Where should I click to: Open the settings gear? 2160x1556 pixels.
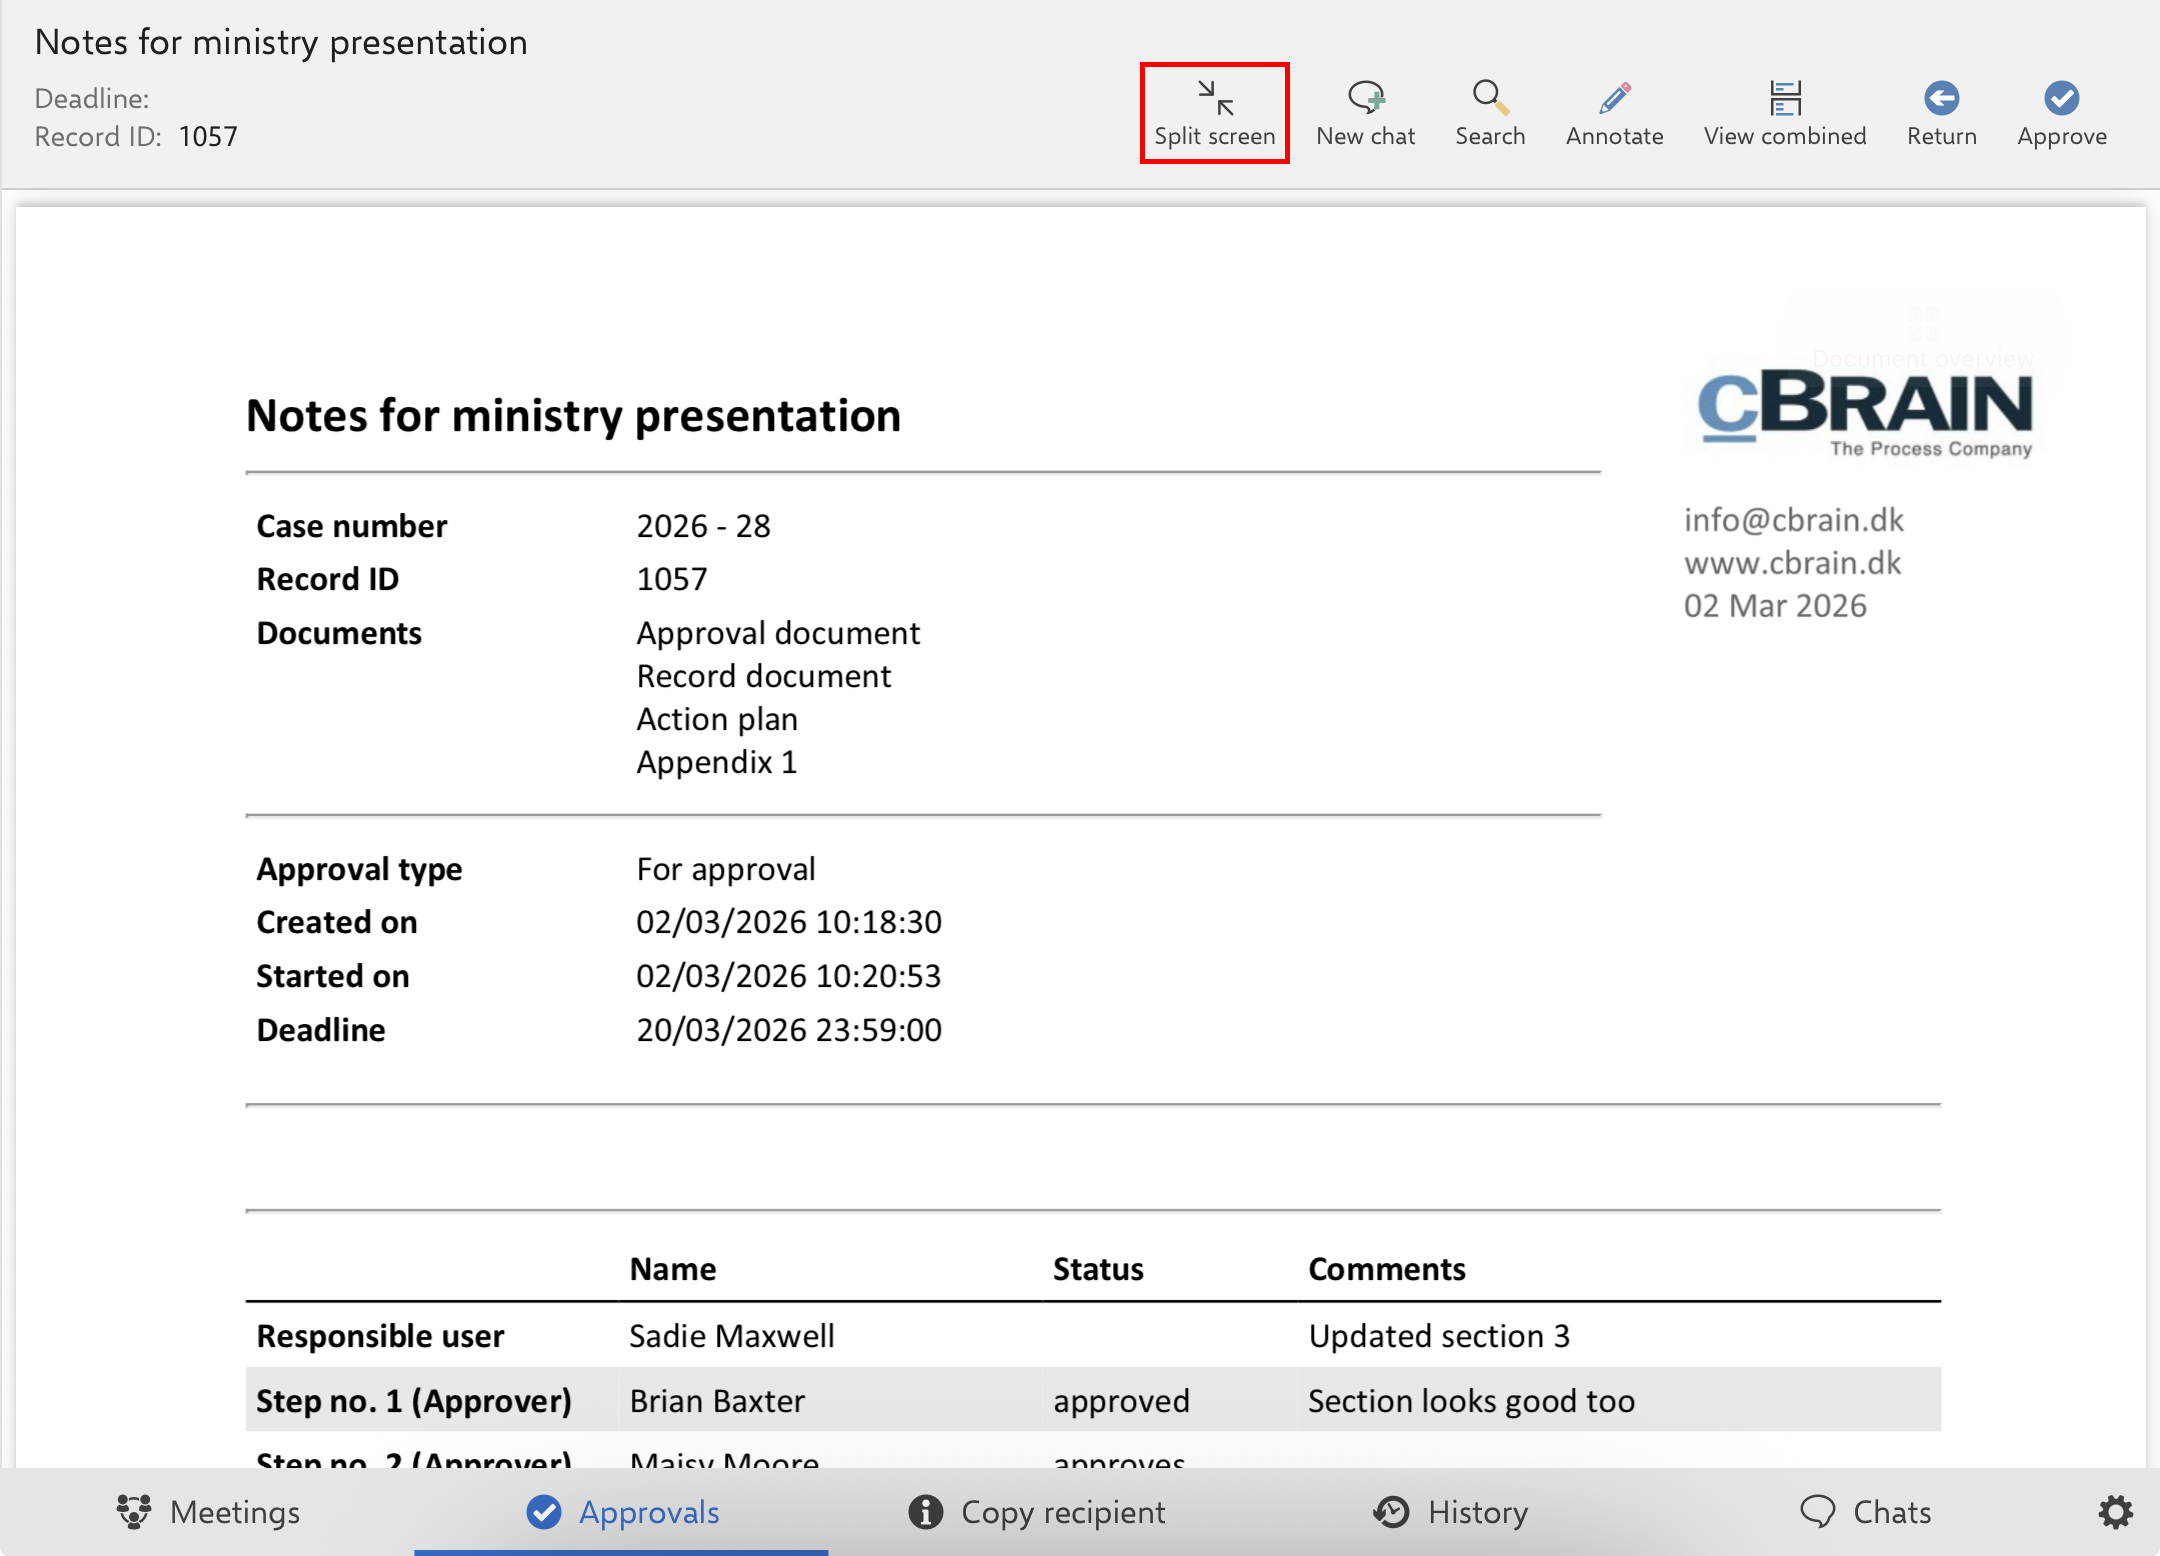(2115, 1512)
